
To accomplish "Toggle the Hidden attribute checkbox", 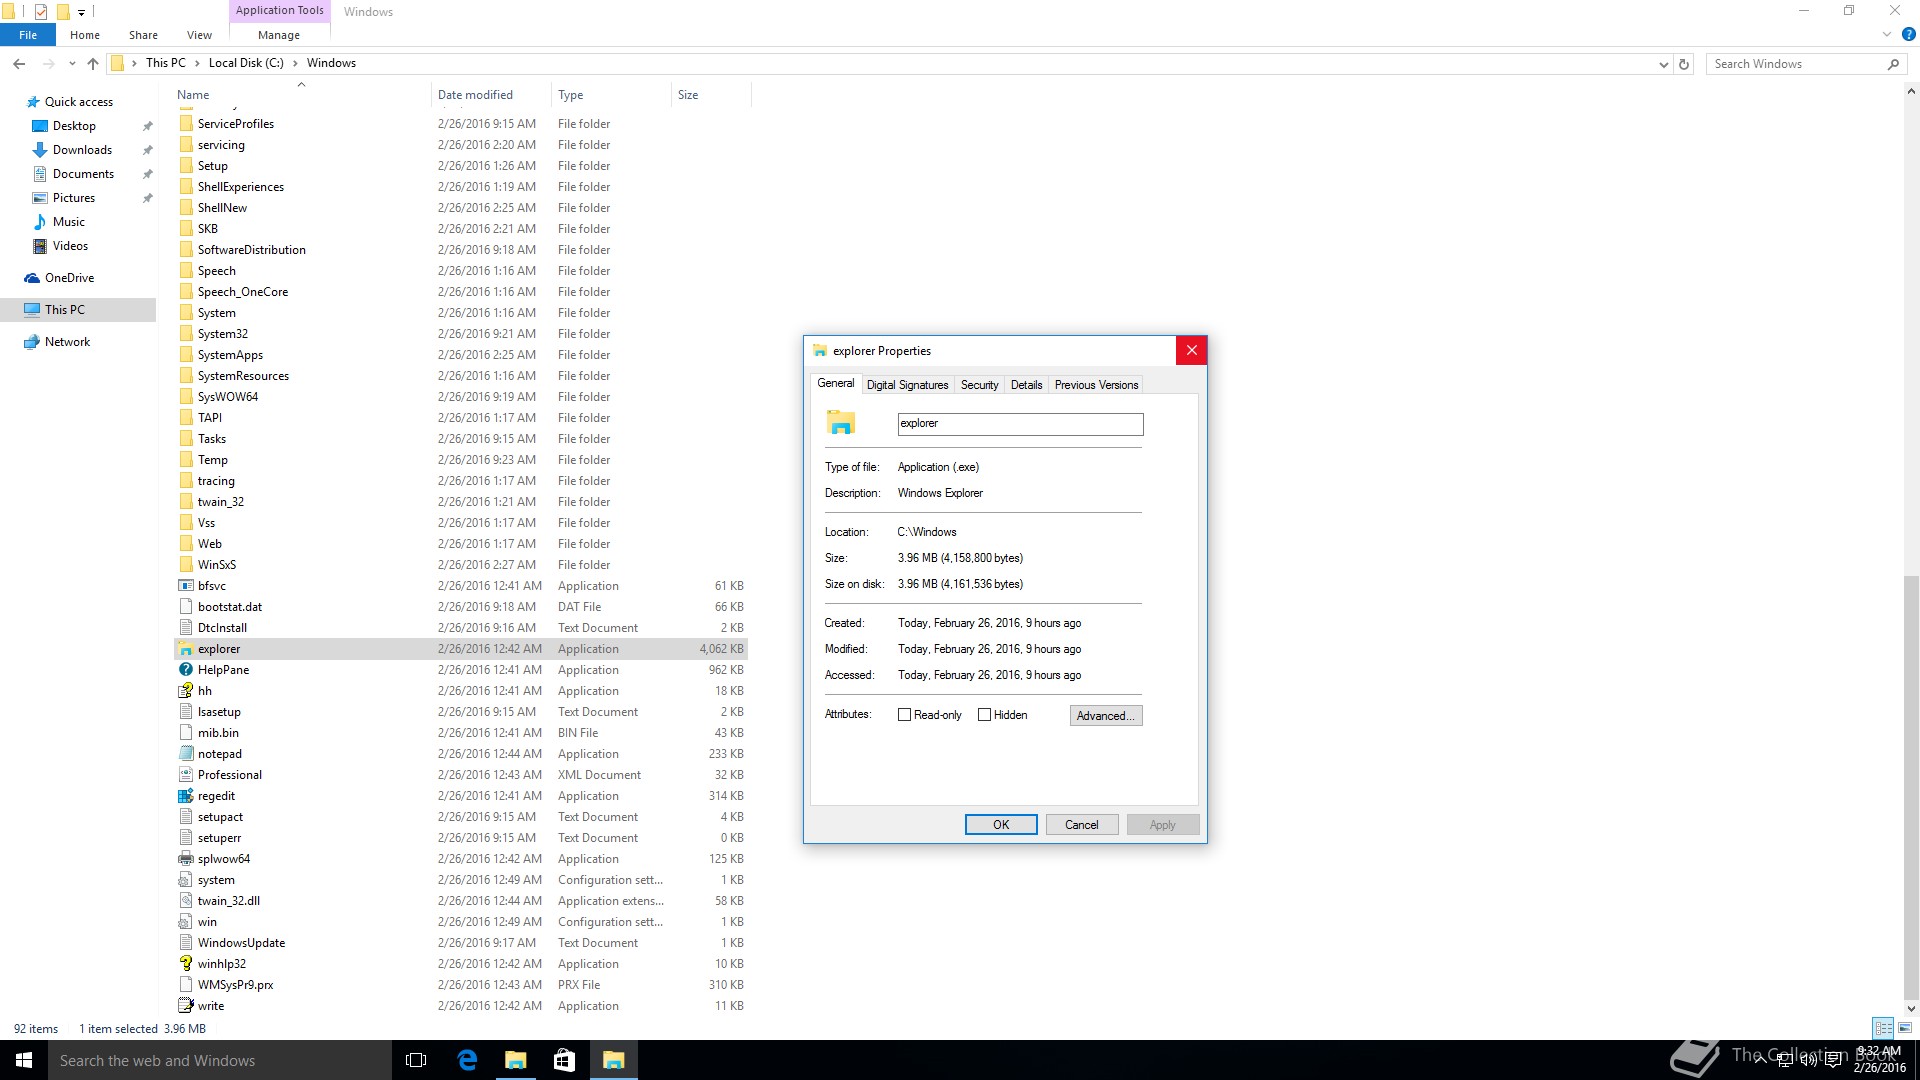I will pyautogui.click(x=984, y=715).
